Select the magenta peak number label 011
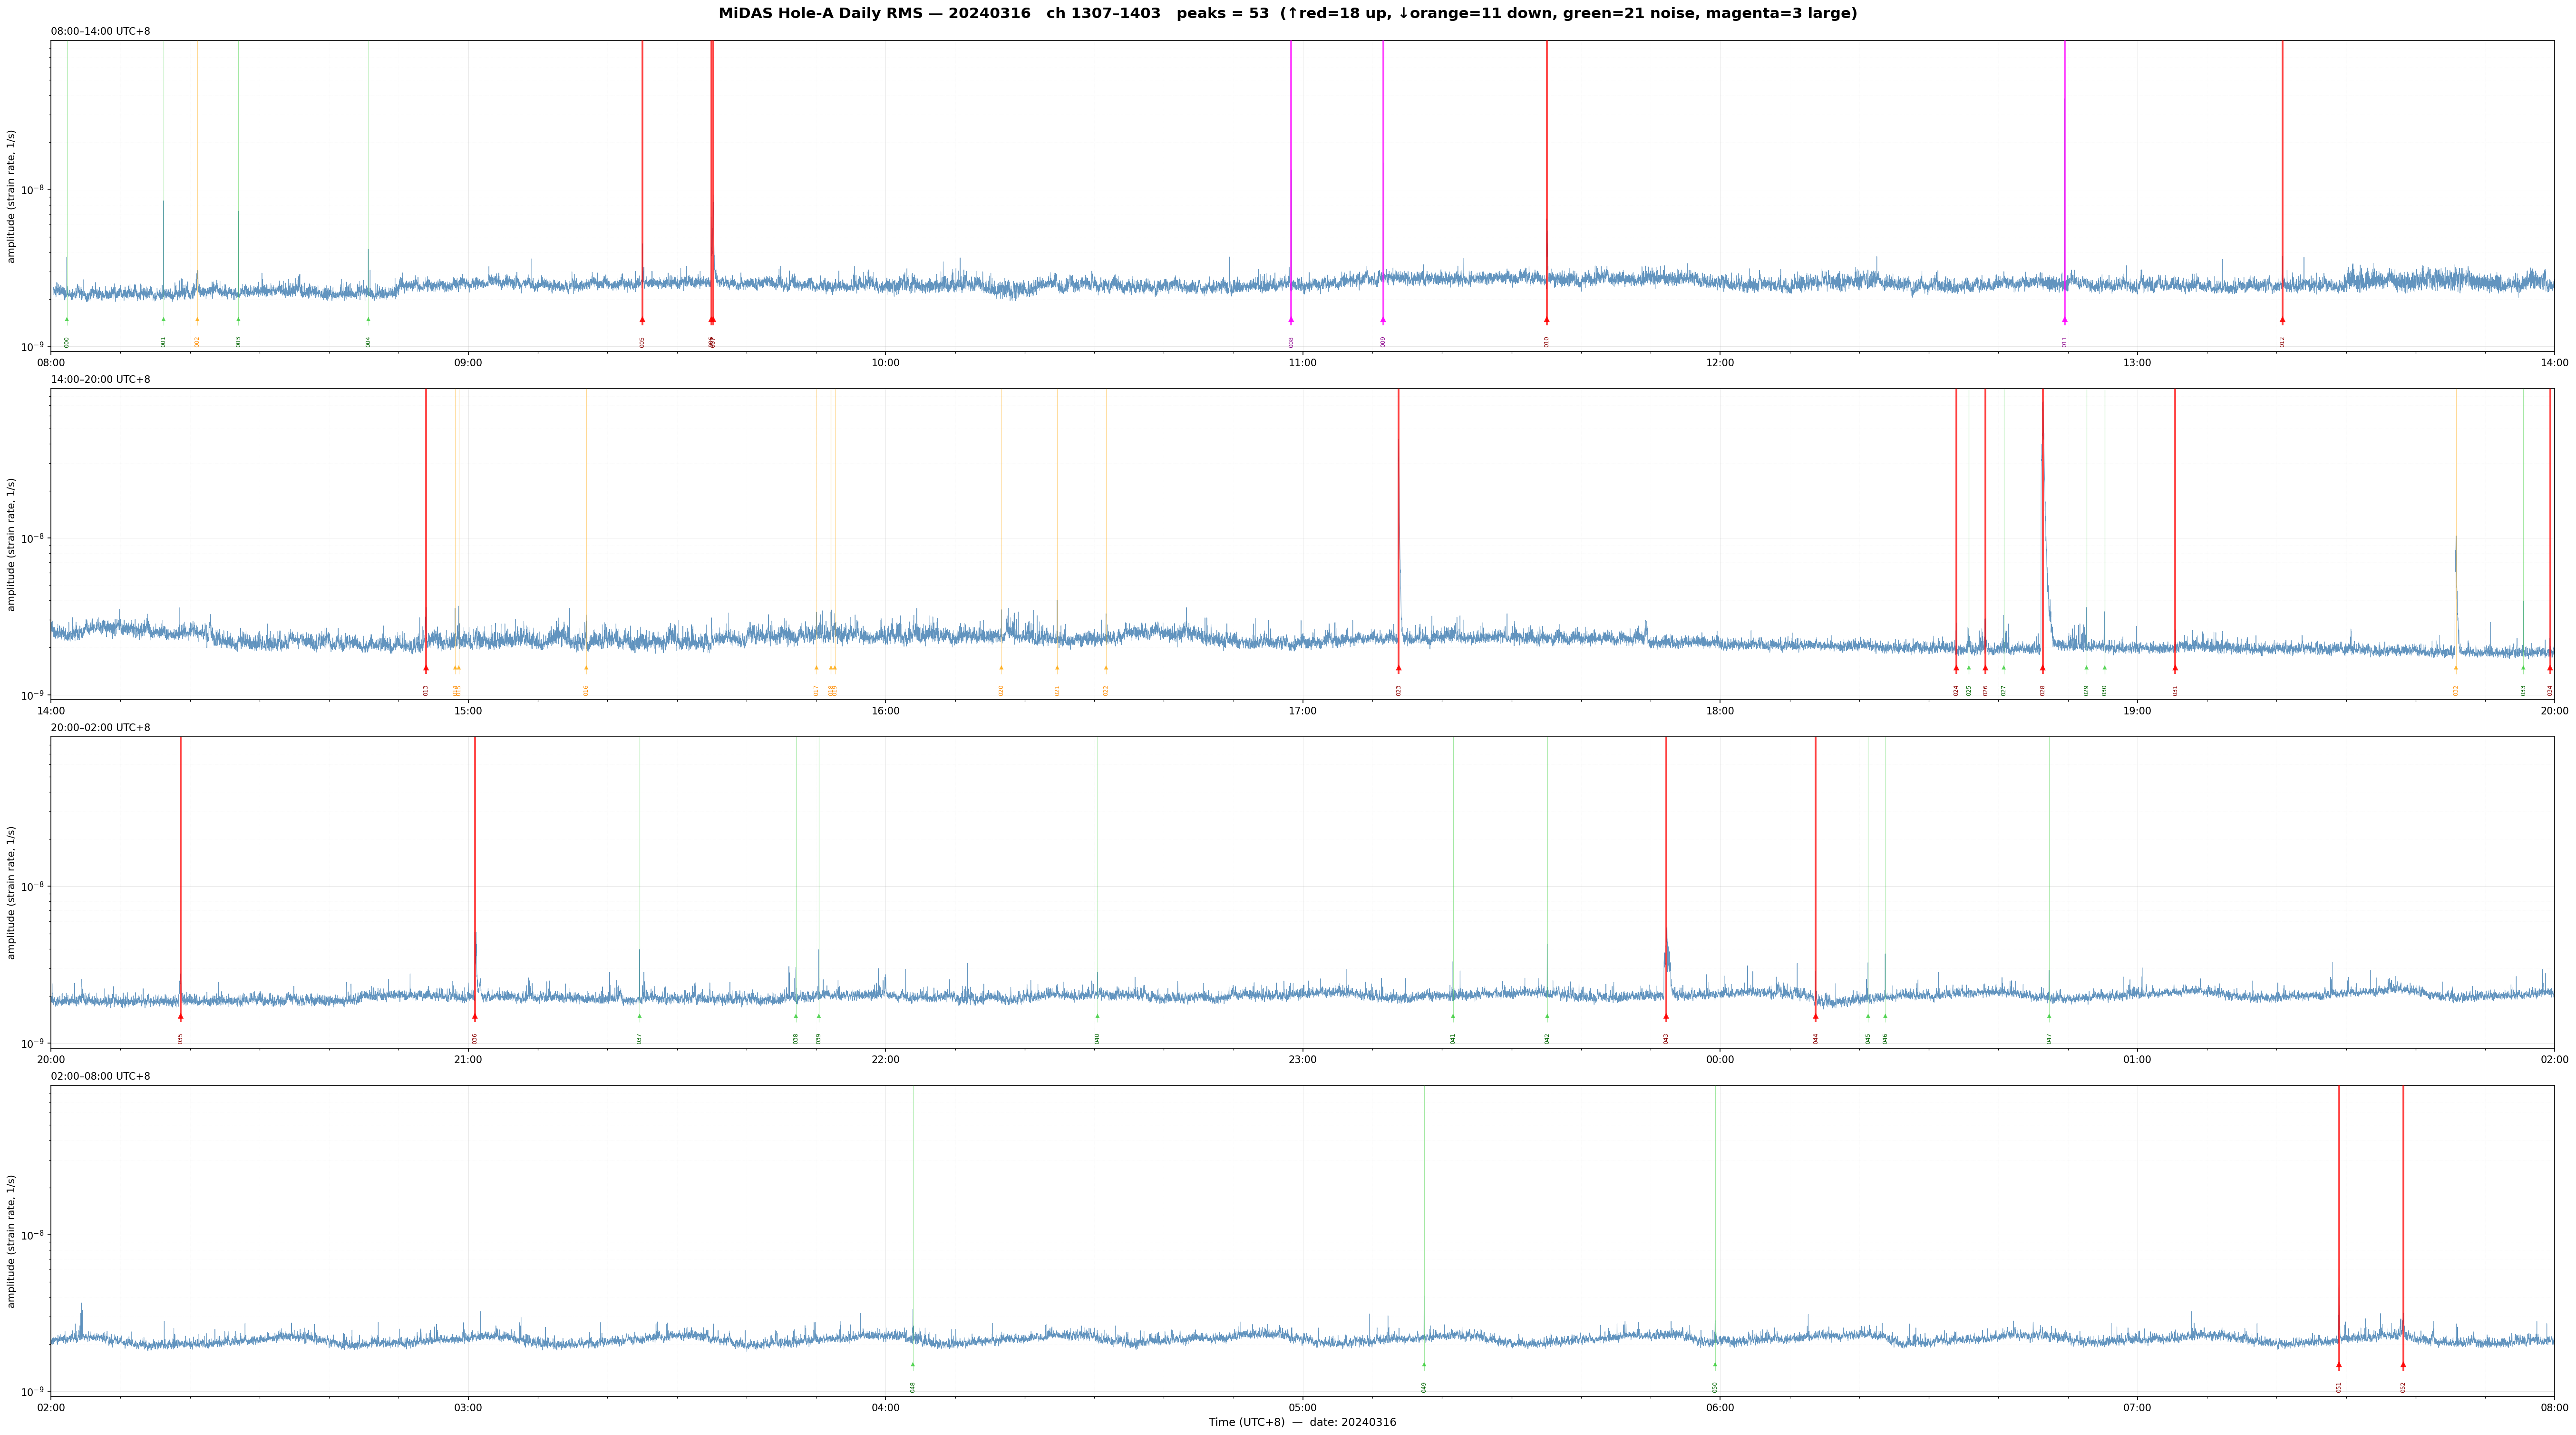 [x=2064, y=342]
